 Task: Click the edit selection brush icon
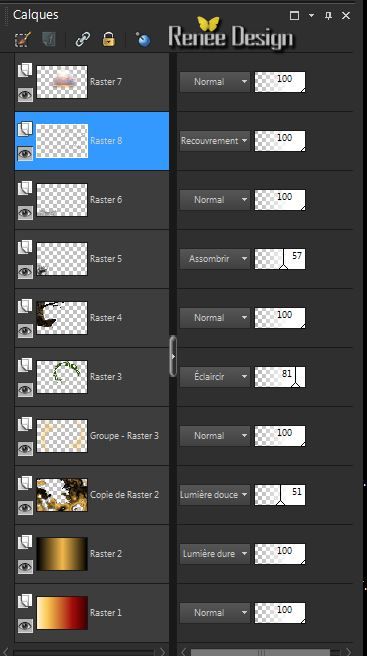[23, 40]
